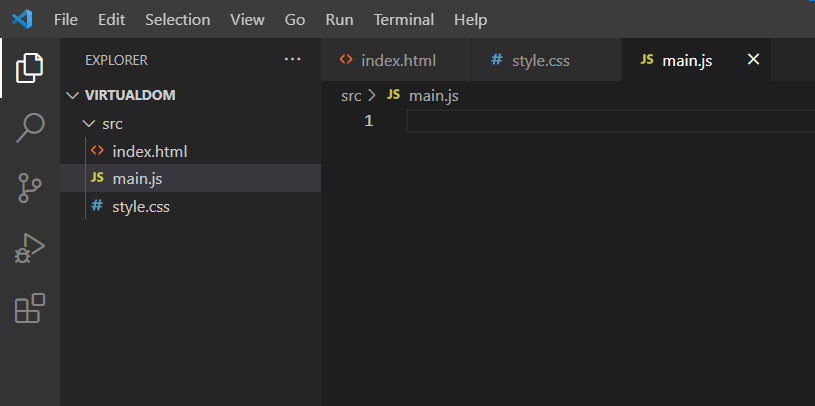815x406 pixels.
Task: Open the File menu
Action: [x=65, y=20]
